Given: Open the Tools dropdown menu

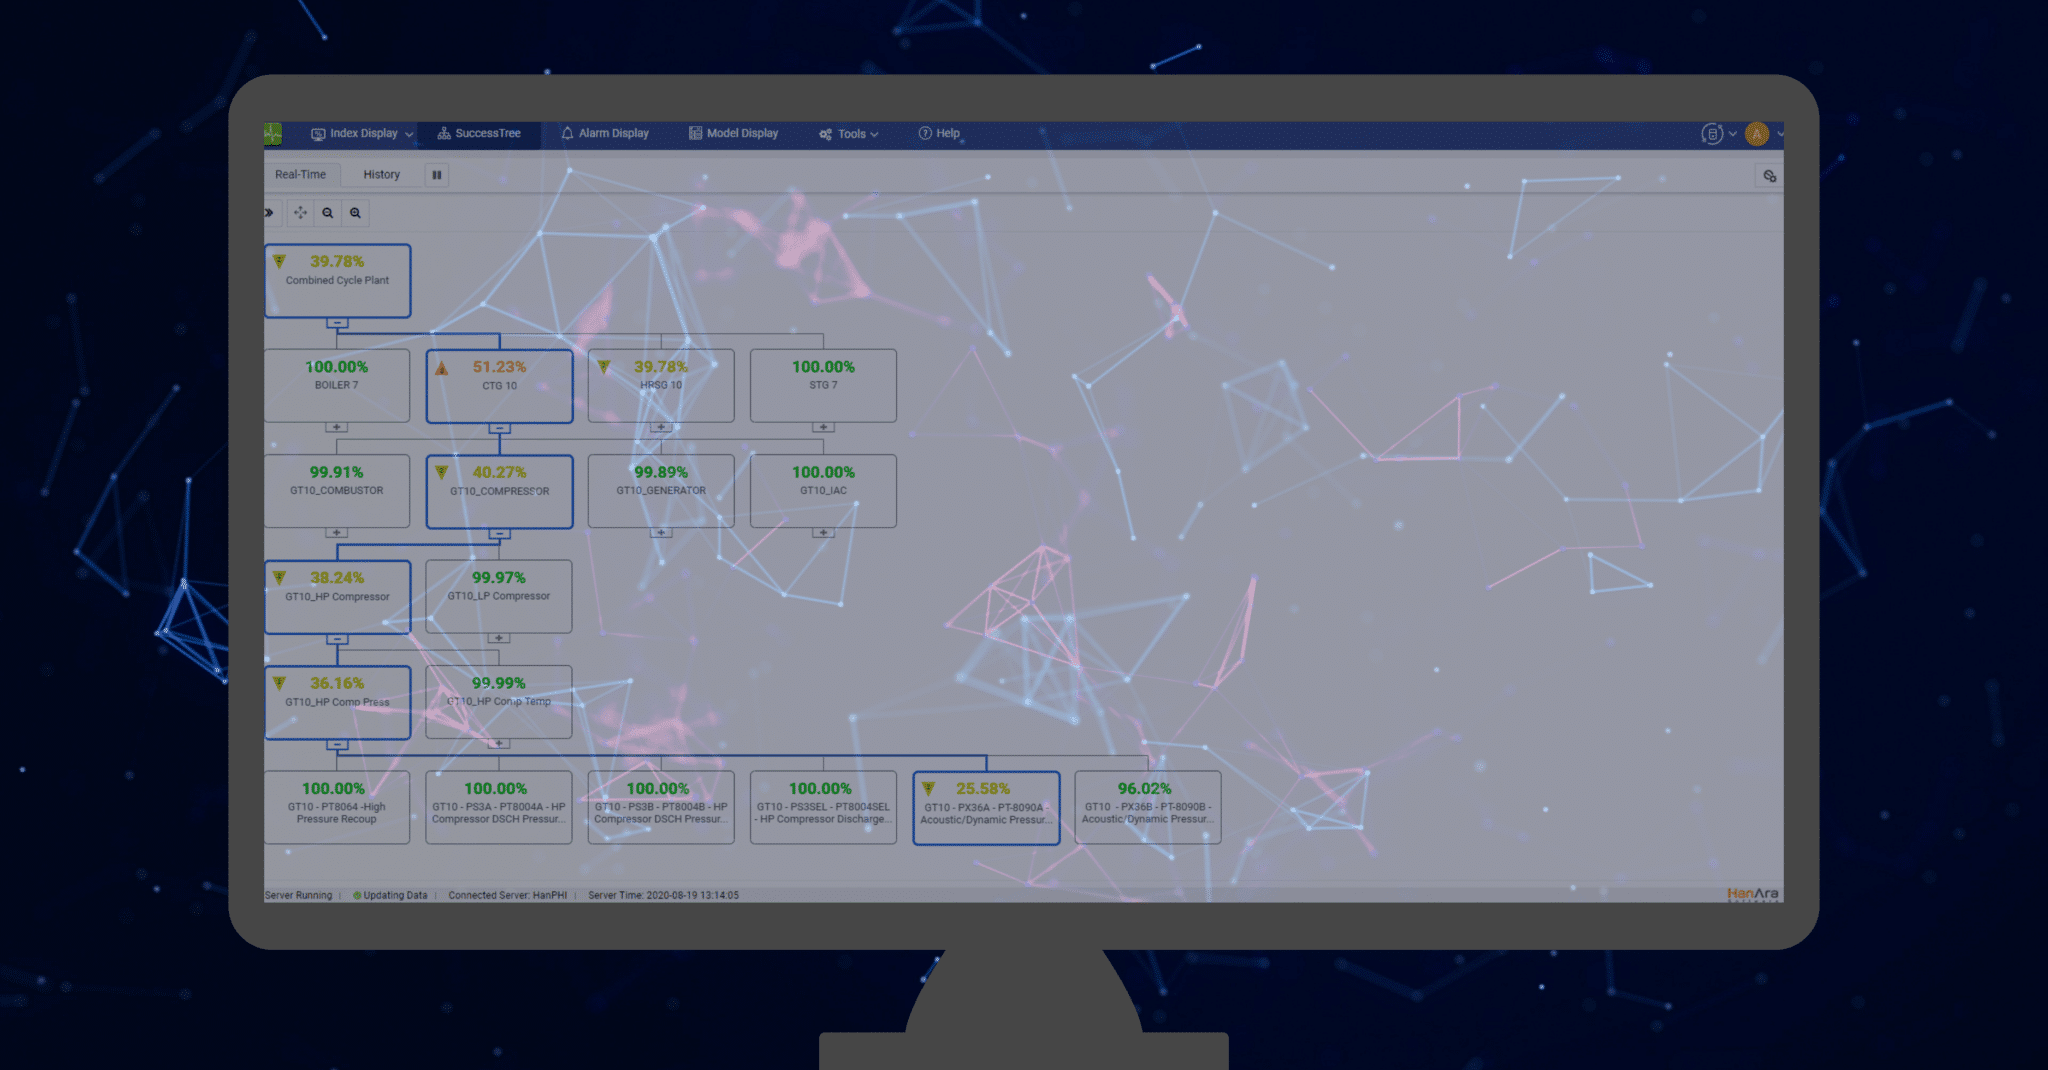Looking at the screenshot, I should click(x=849, y=134).
